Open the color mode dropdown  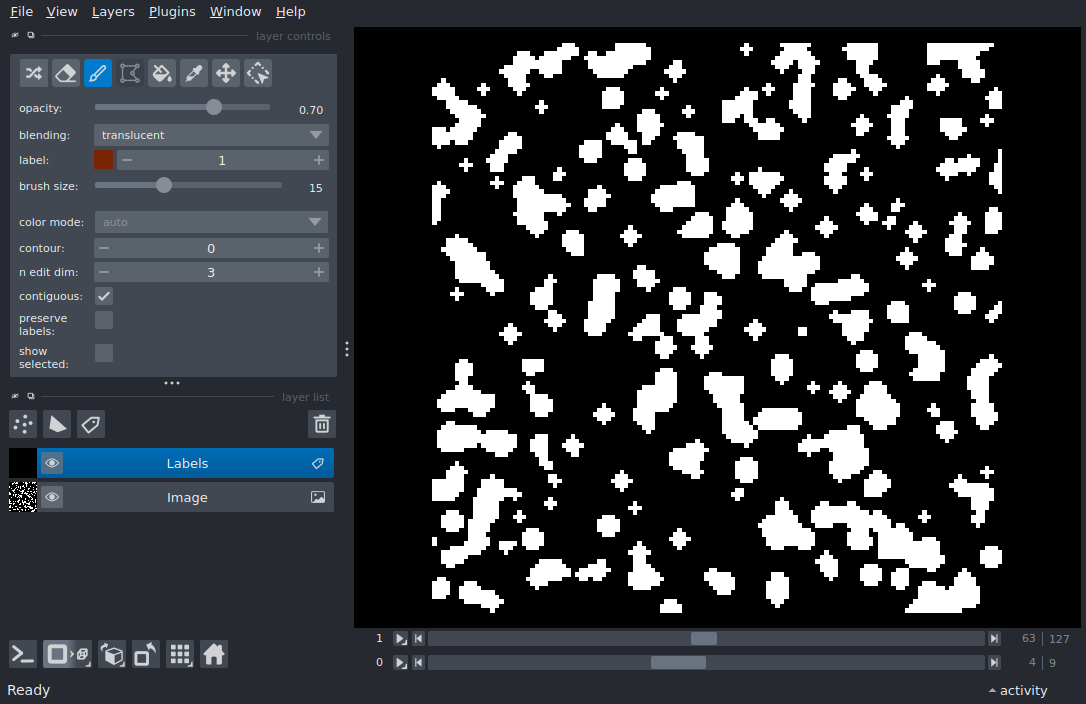(x=211, y=222)
